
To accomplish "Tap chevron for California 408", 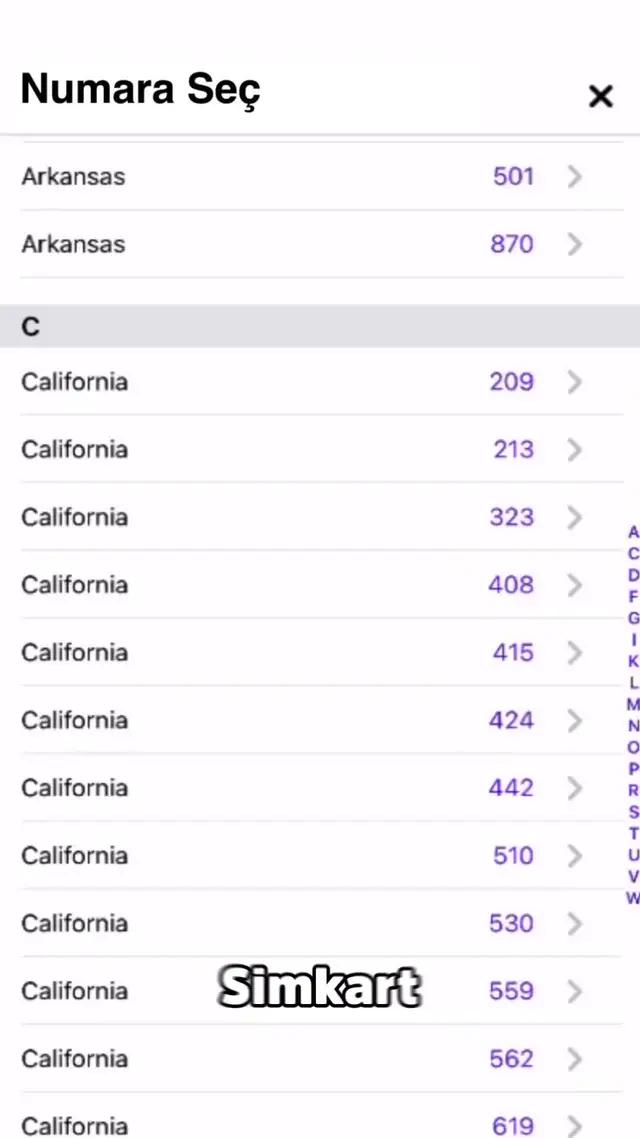I will pyautogui.click(x=574, y=585).
